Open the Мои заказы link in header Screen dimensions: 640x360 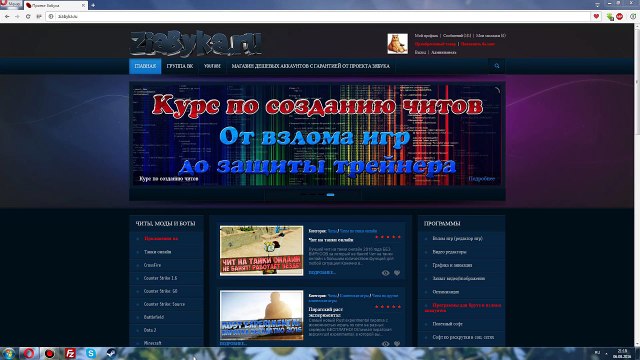coord(491,36)
